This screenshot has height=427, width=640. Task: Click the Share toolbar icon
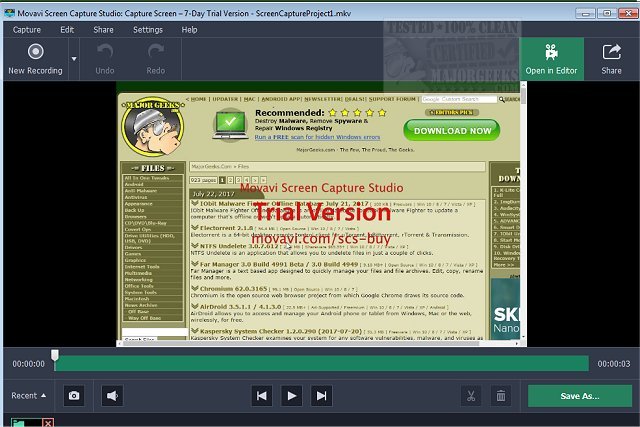click(x=611, y=59)
